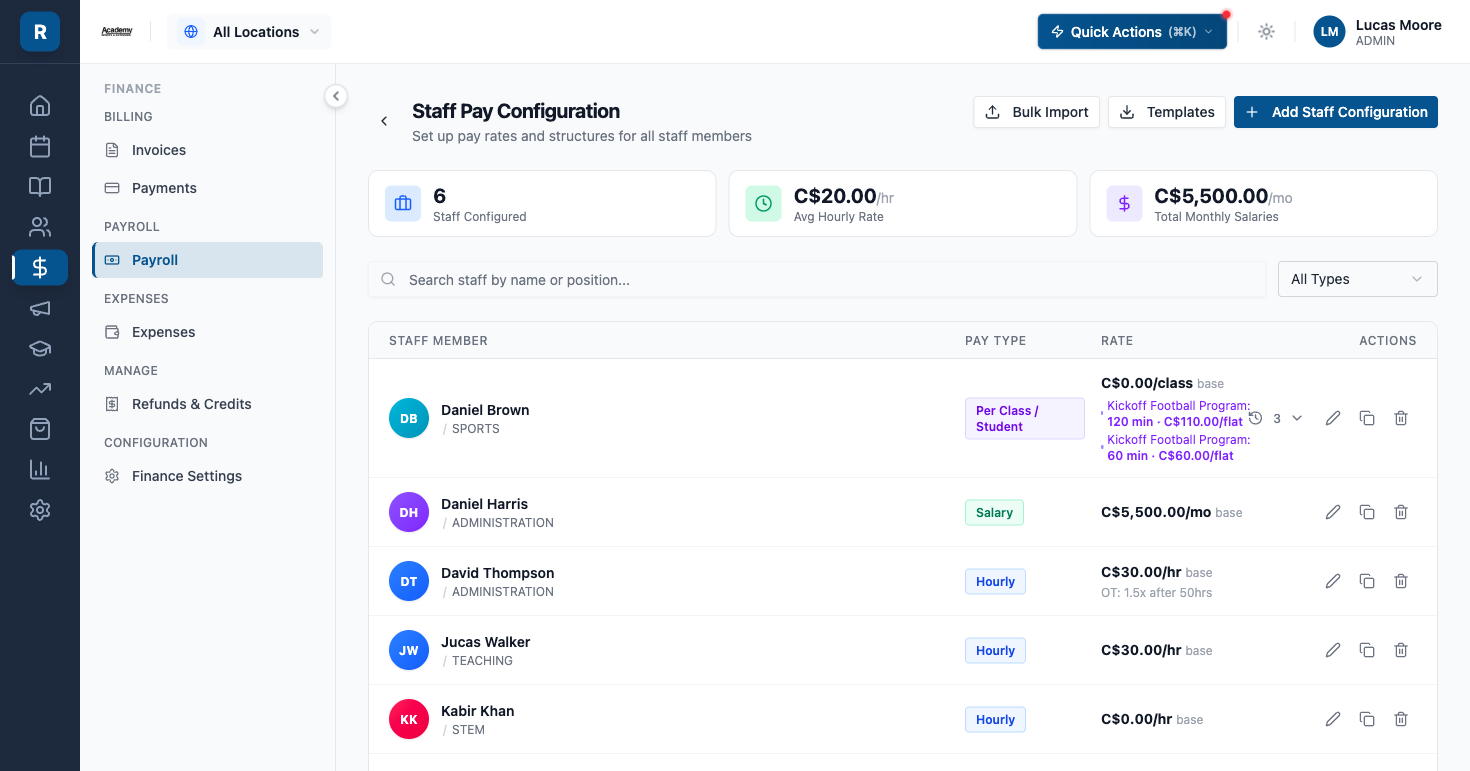Click the Academy logo in the header
This screenshot has height=771, width=1470.
coord(117,32)
